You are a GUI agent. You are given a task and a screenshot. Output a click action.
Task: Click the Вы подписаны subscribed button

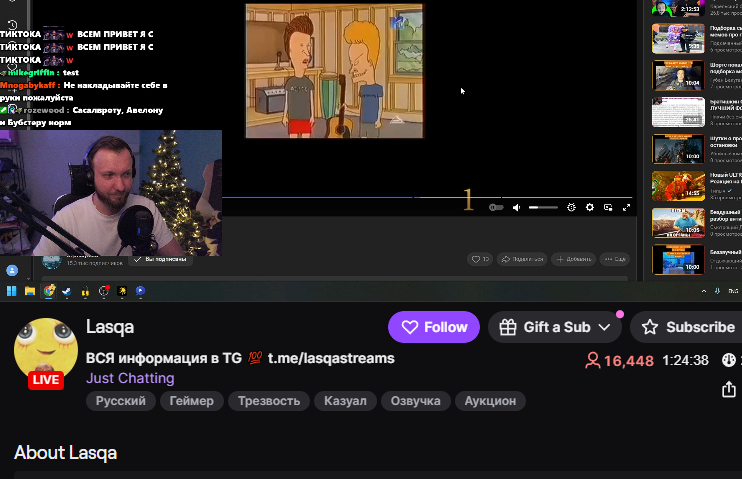161,259
